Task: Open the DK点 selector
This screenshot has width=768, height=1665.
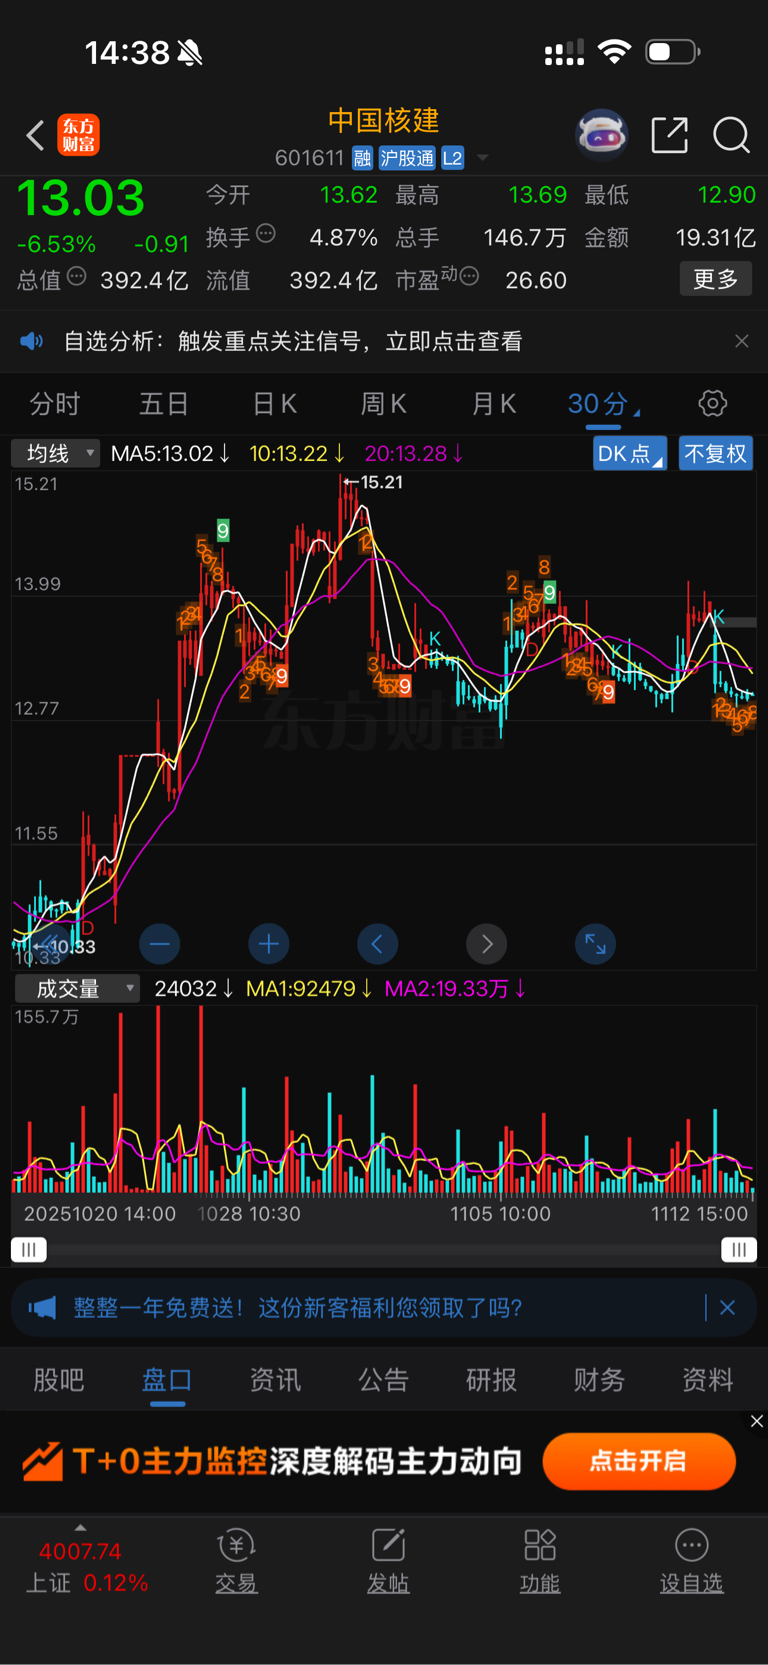Action: [630, 454]
